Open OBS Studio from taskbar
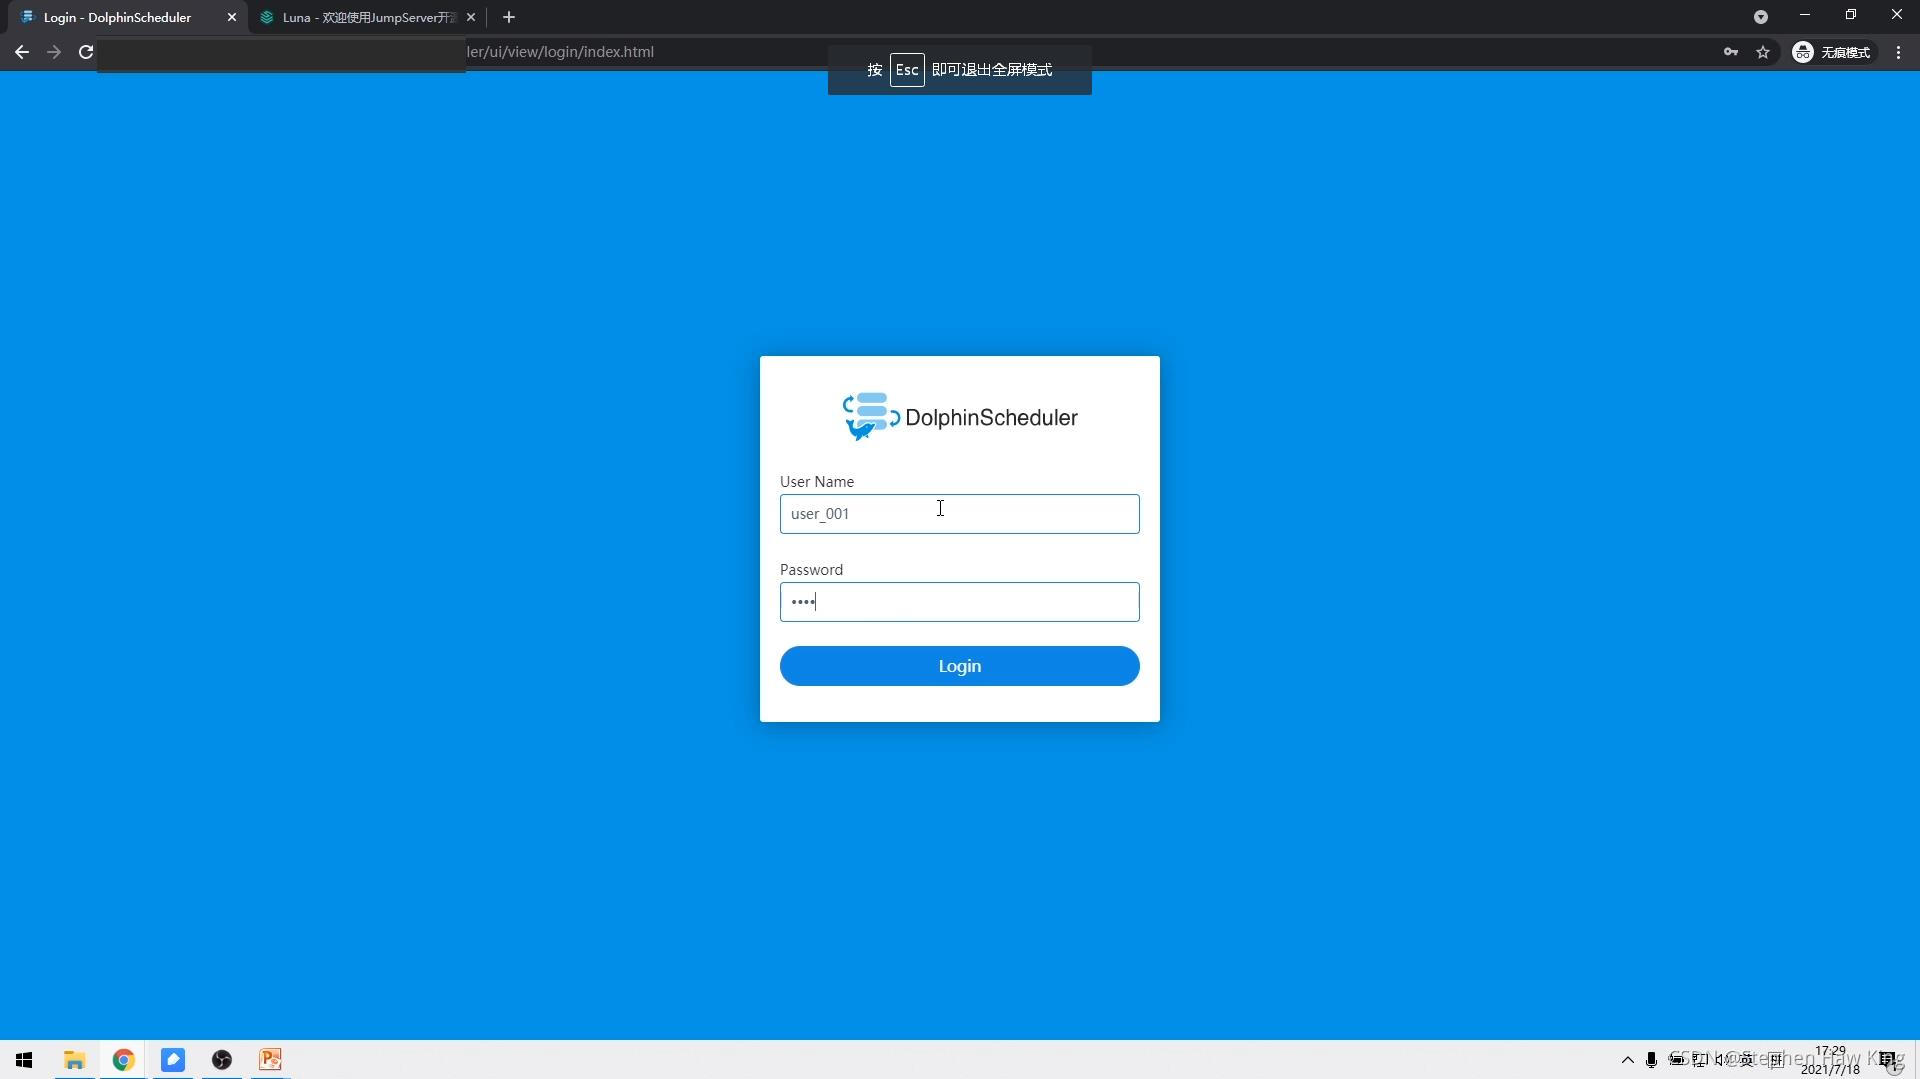This screenshot has width=1920, height=1079. click(x=222, y=1060)
